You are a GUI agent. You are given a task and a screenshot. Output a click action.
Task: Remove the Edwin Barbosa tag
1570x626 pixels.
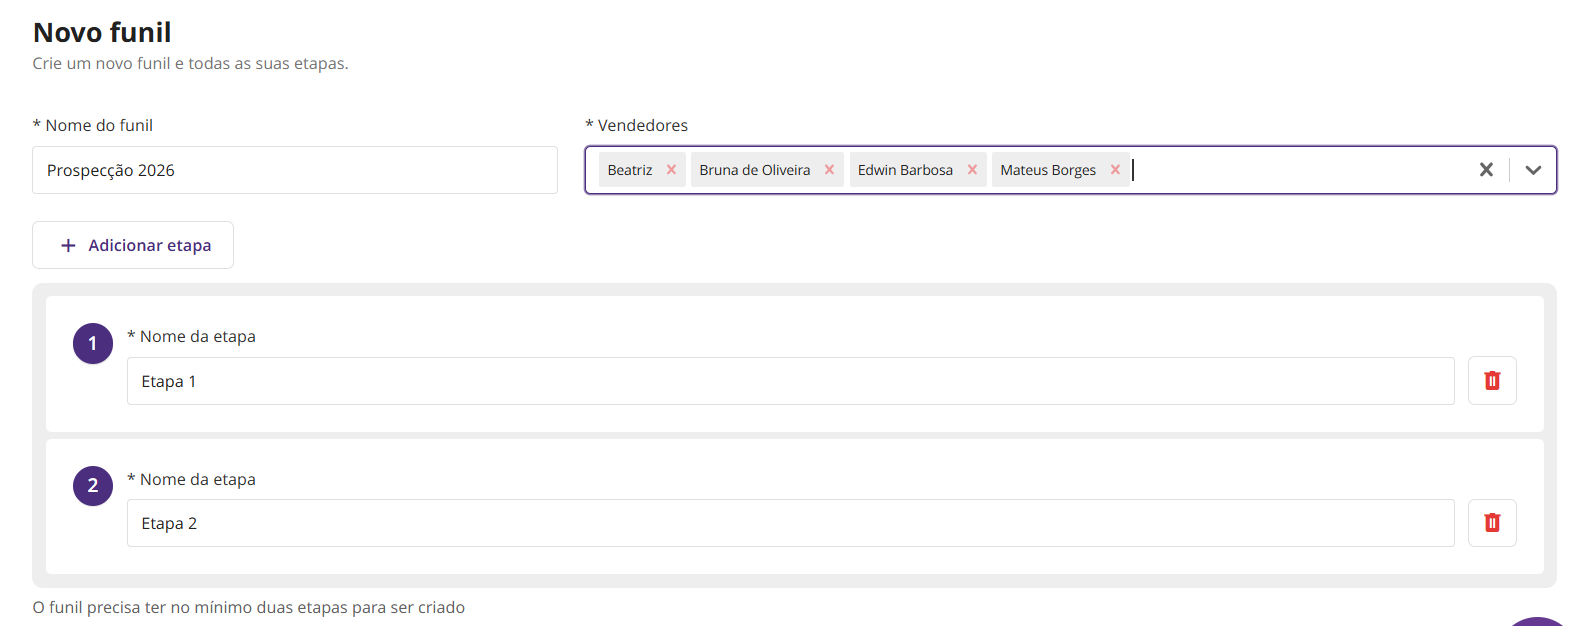972,170
